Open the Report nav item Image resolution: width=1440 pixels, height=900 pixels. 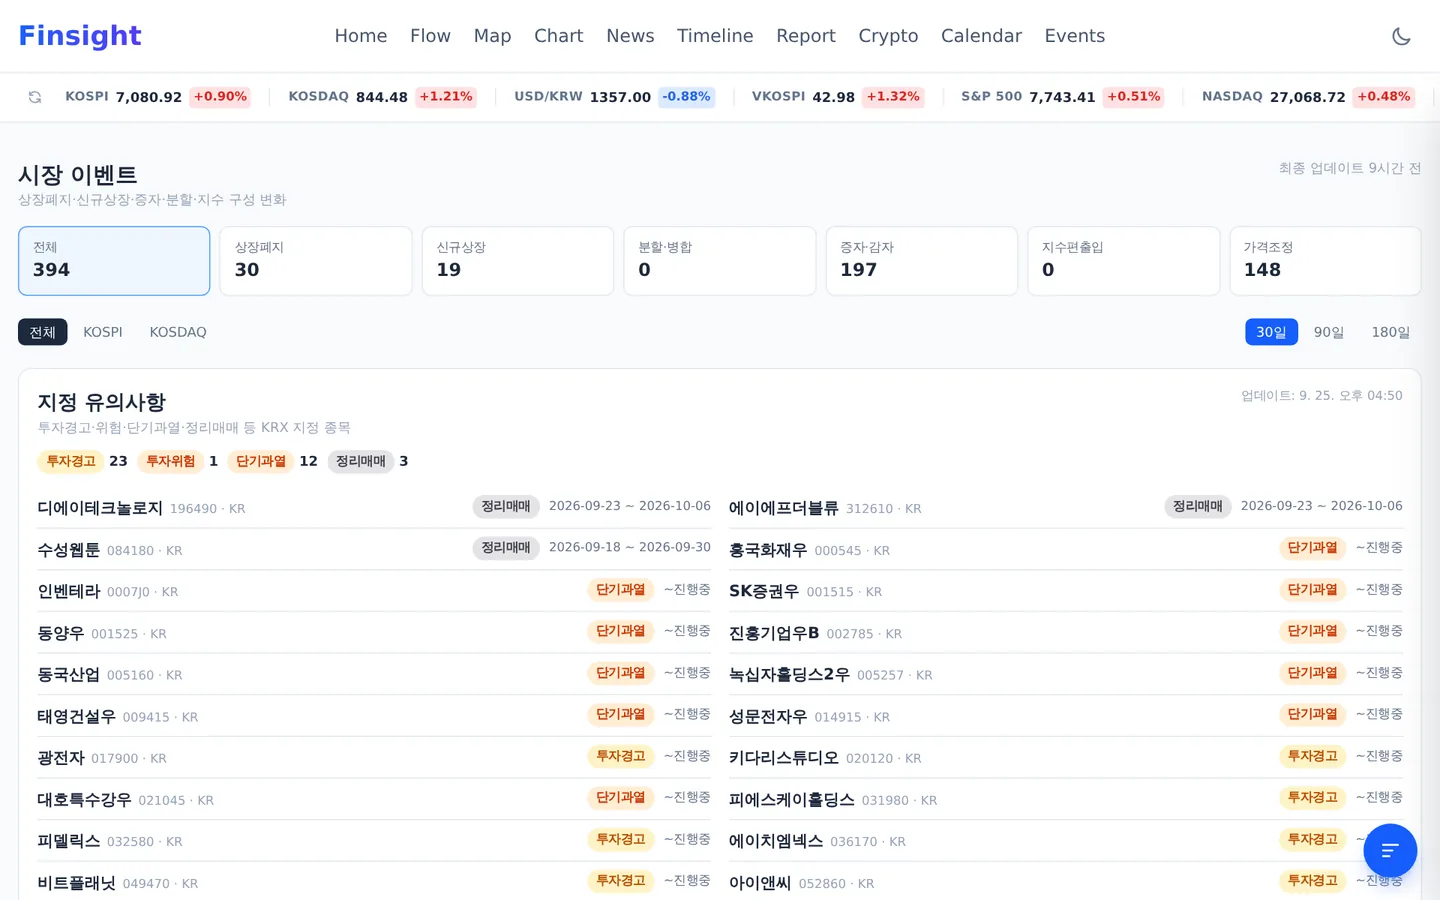(806, 36)
